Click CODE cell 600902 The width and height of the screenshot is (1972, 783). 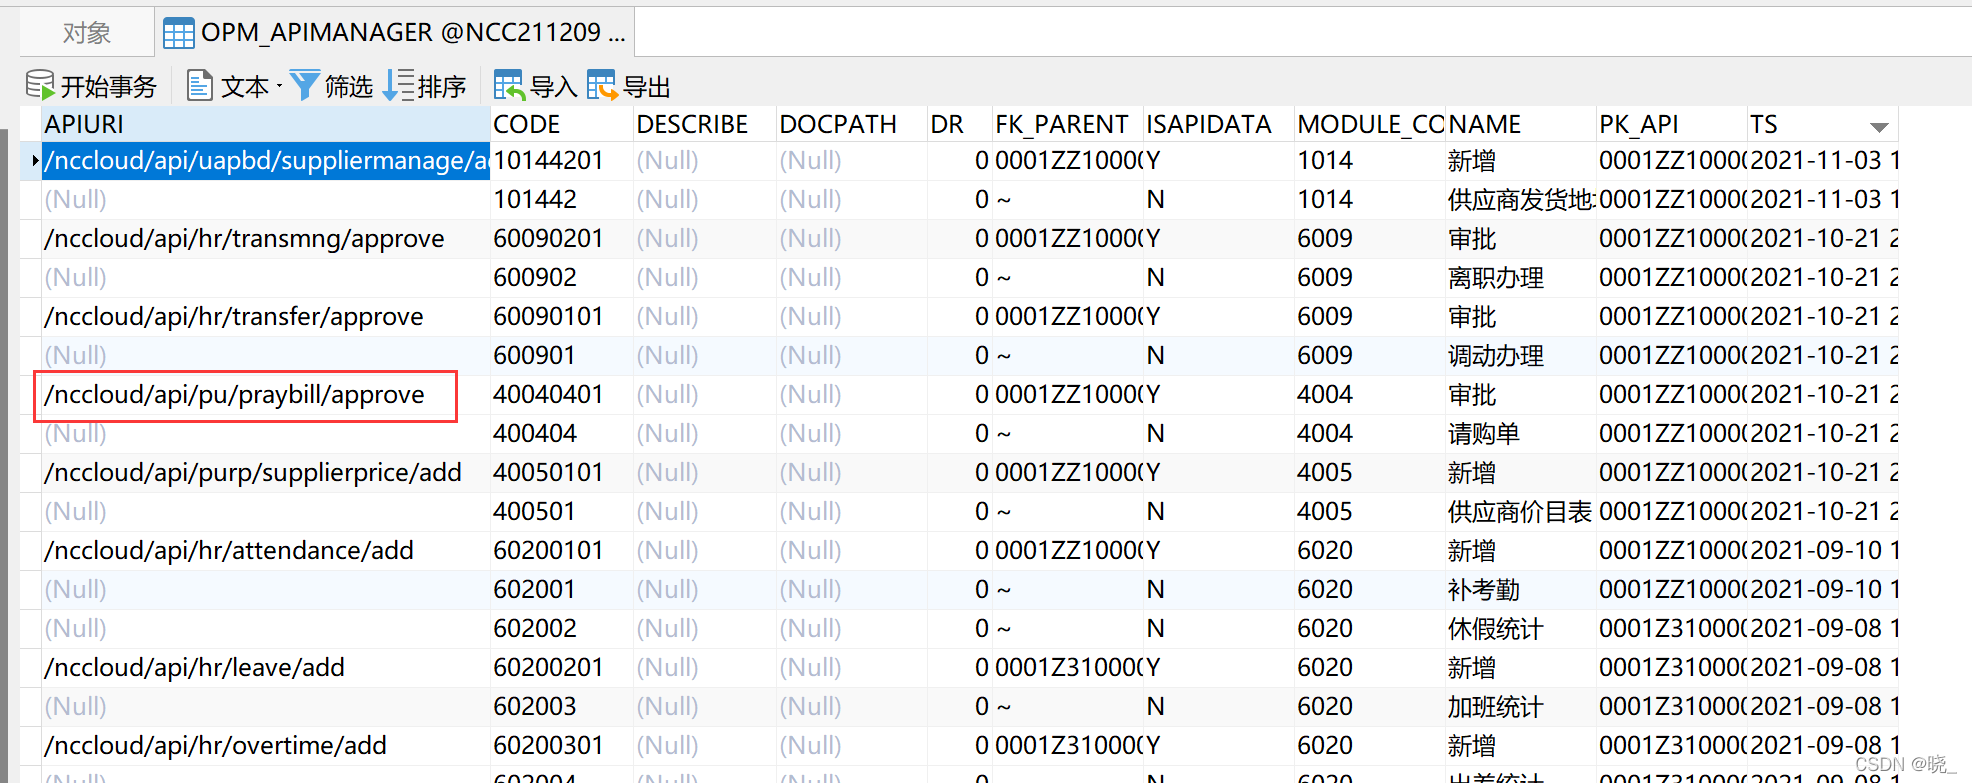pos(562,278)
